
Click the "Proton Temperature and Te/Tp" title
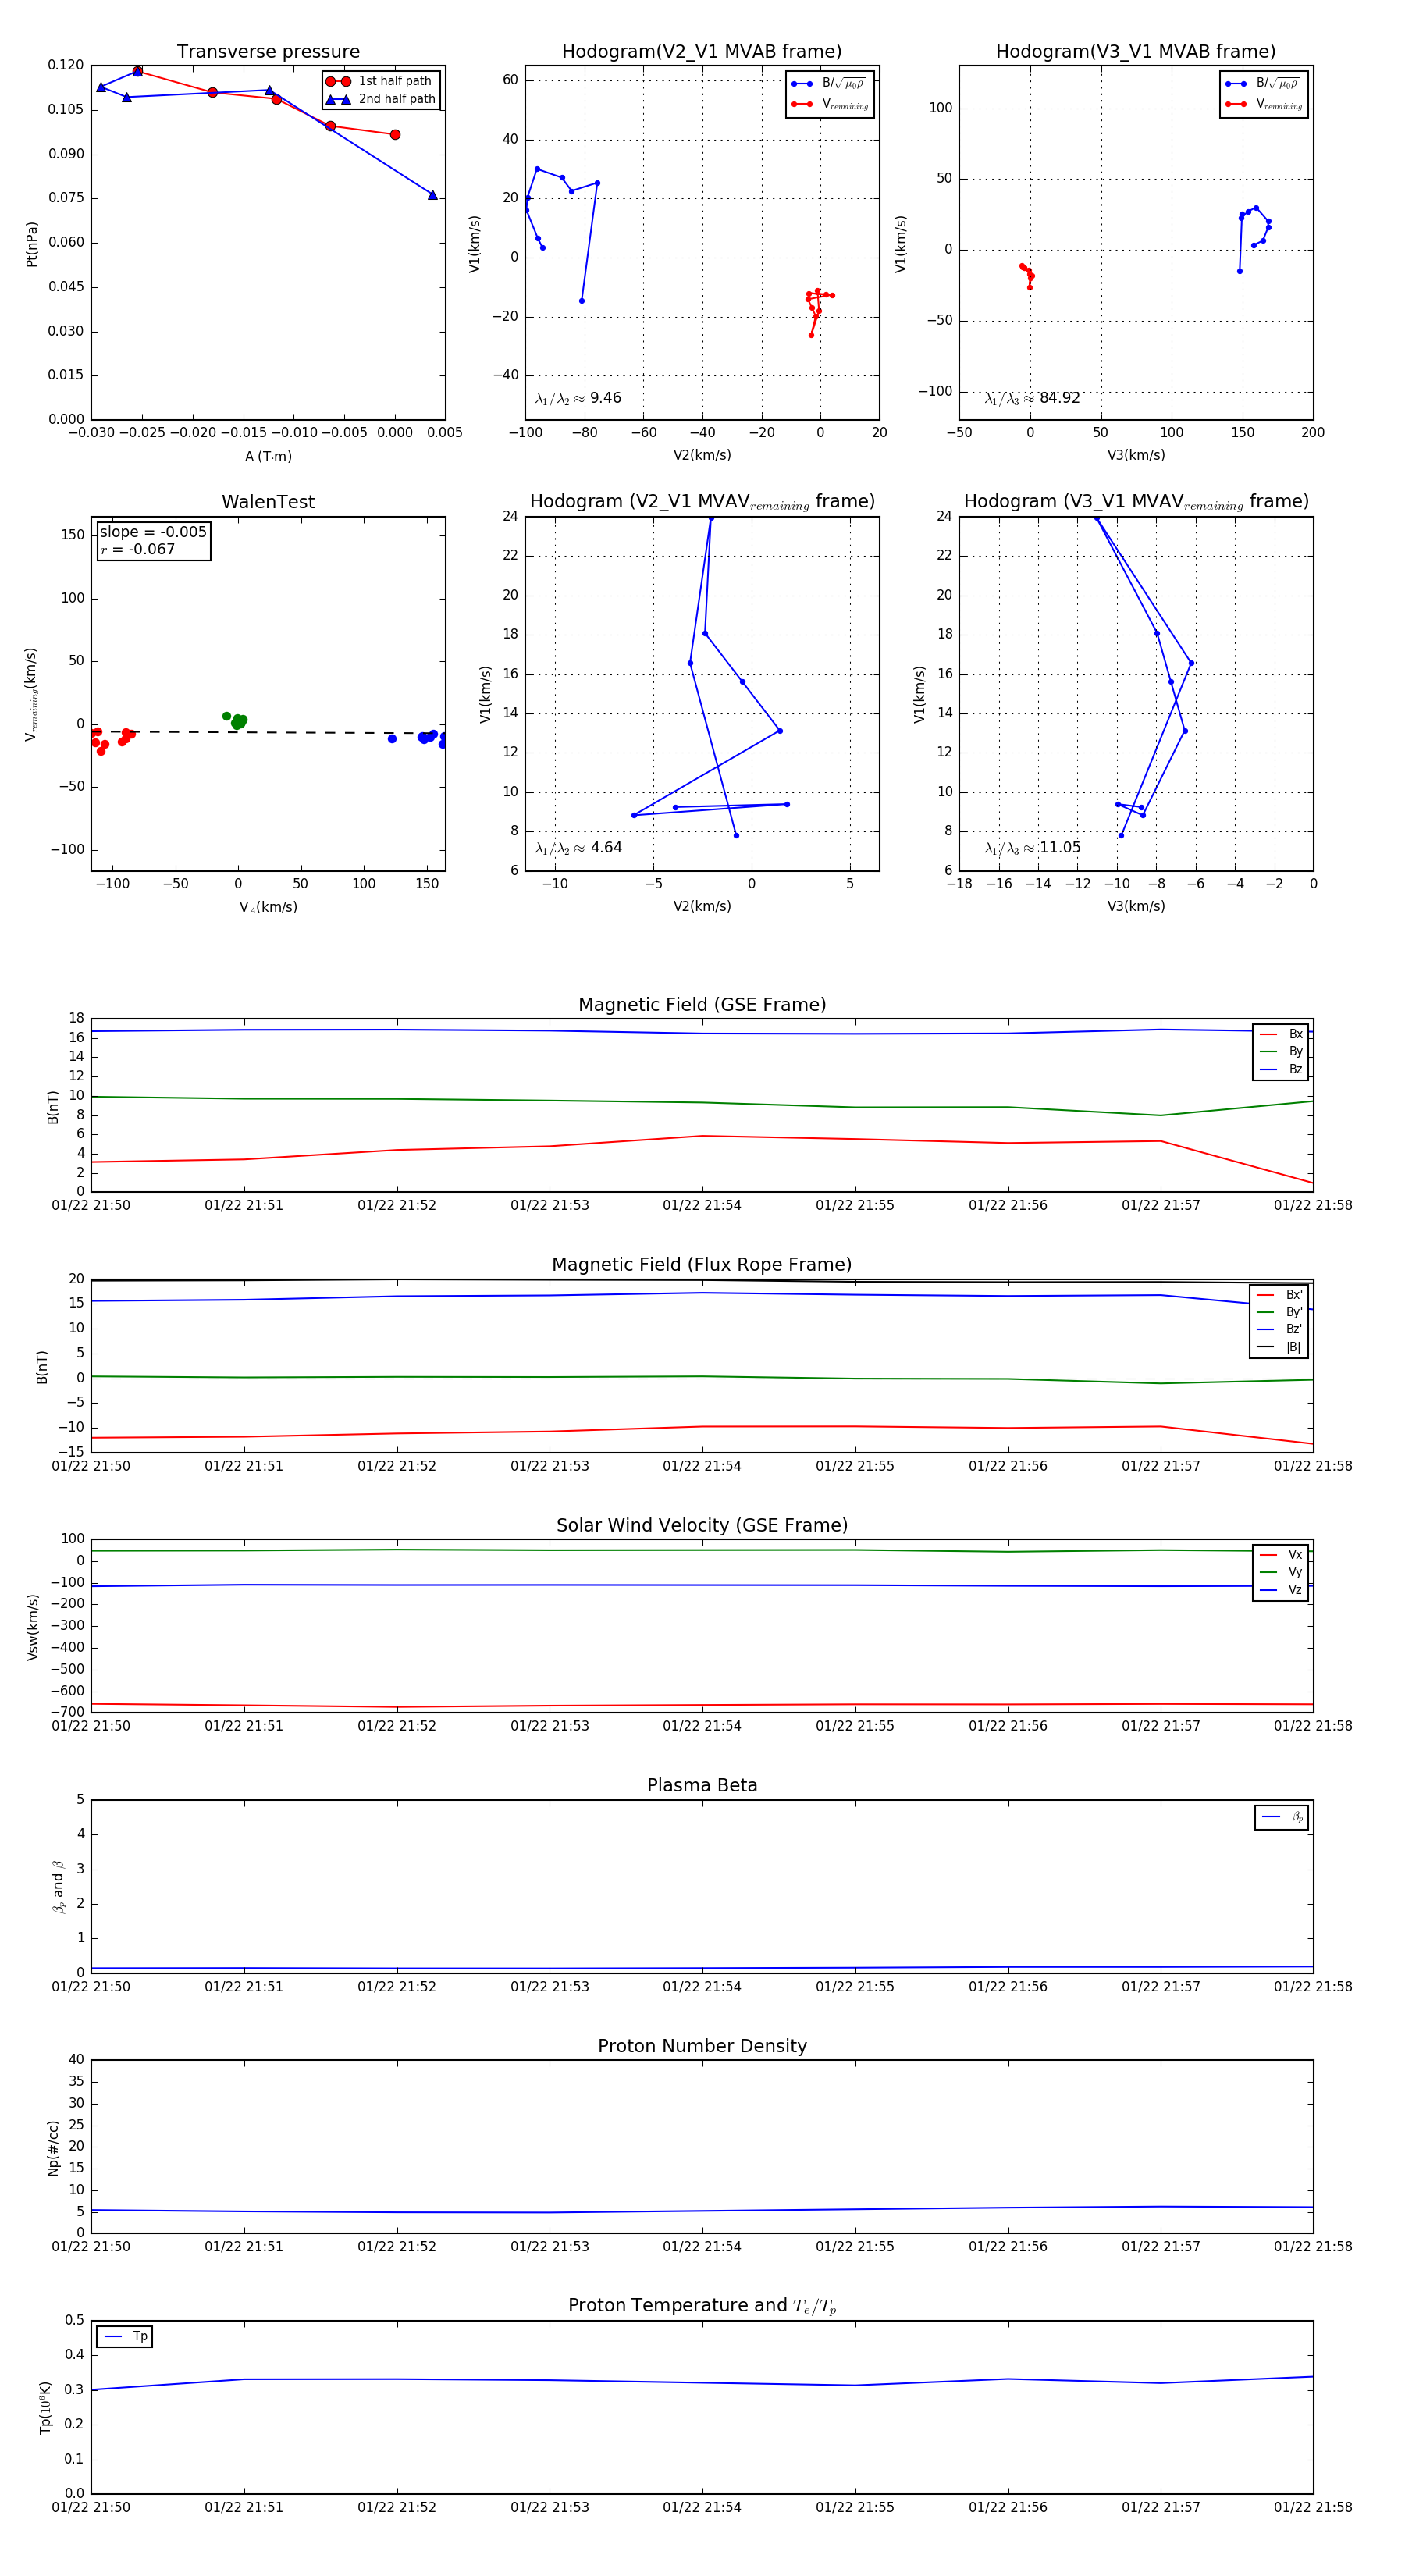[x=702, y=2305]
